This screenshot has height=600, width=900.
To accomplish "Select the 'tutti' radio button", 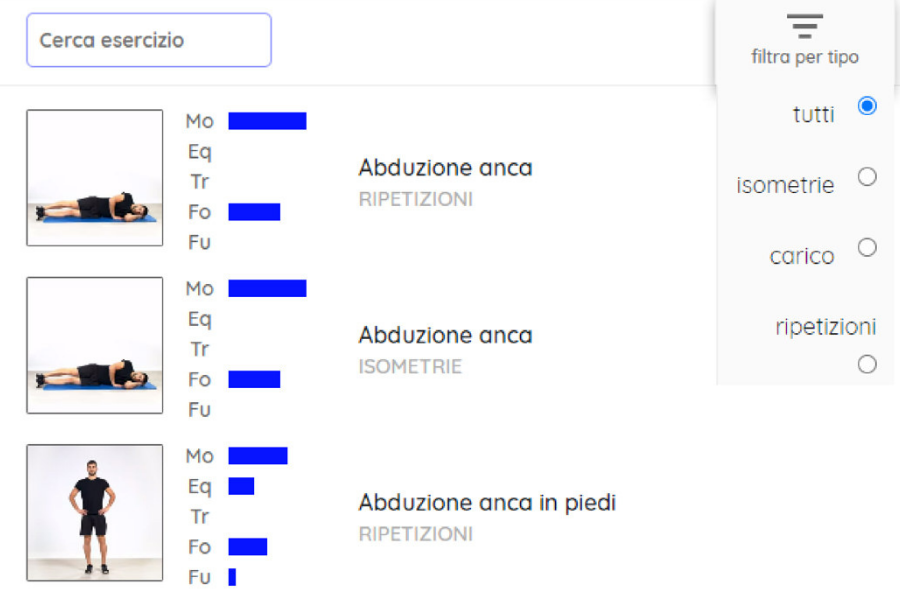I will 867,106.
